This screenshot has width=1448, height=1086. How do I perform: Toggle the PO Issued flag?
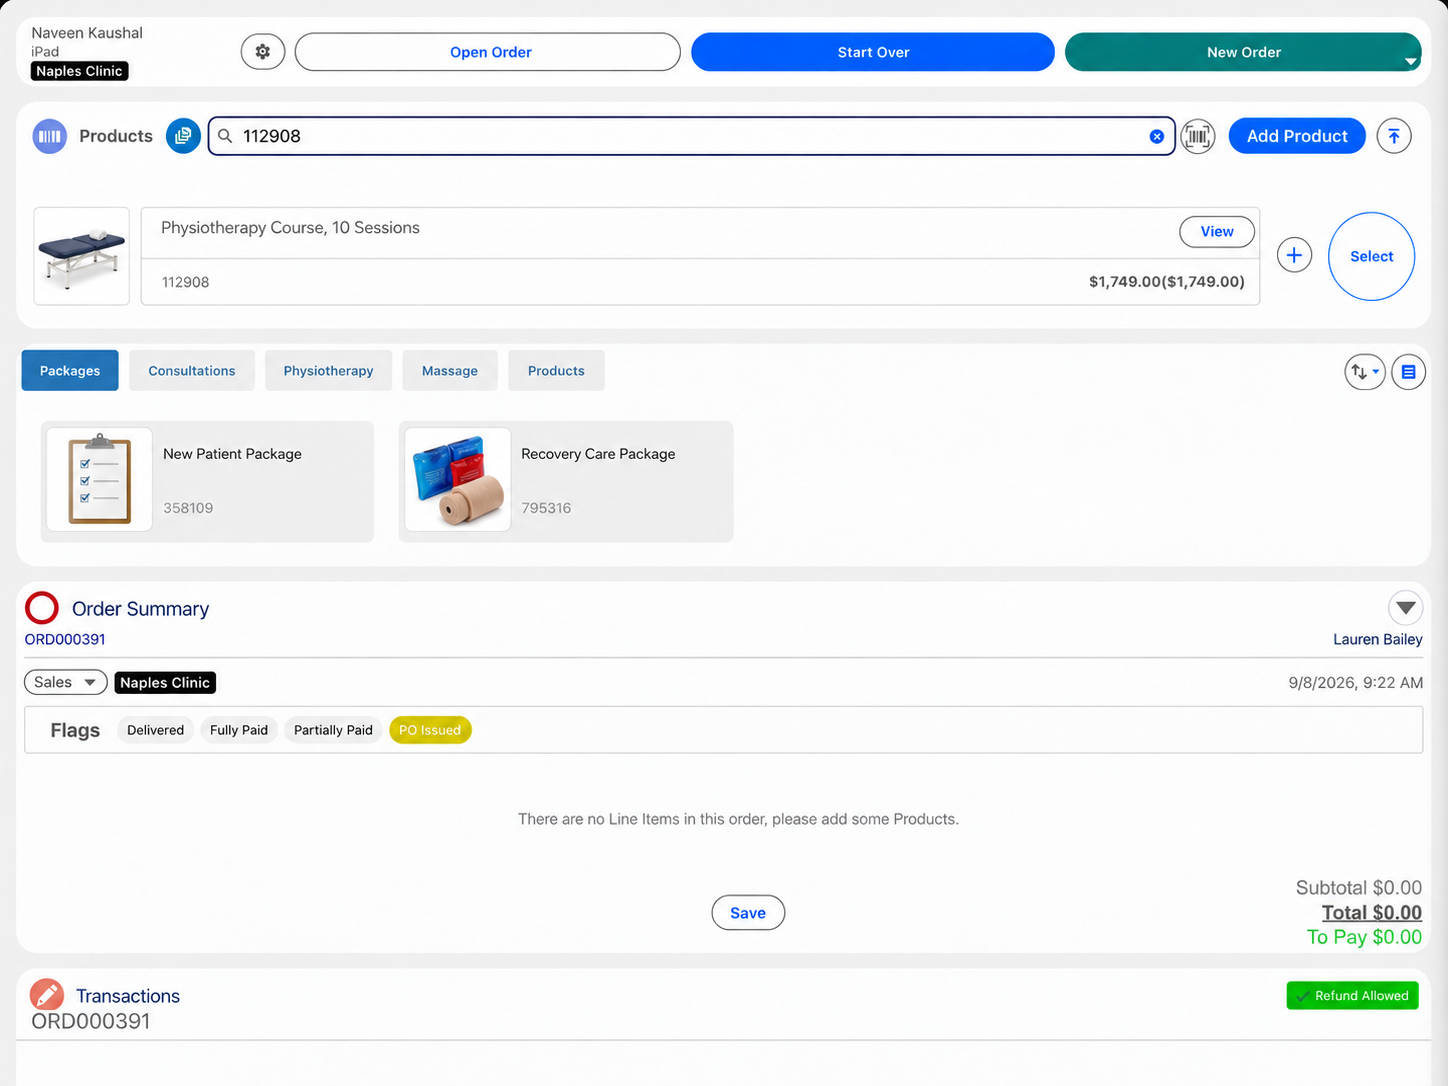430,730
